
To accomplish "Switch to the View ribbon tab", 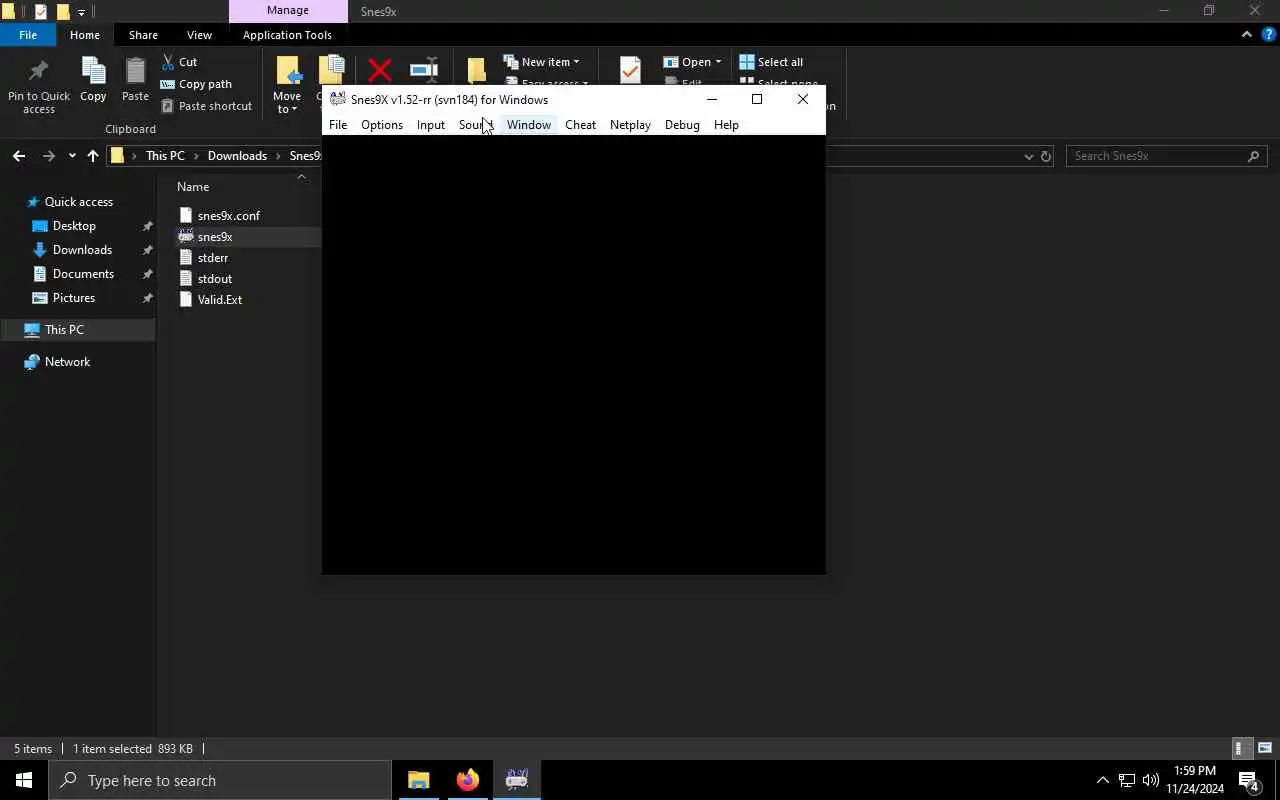I will pos(199,35).
